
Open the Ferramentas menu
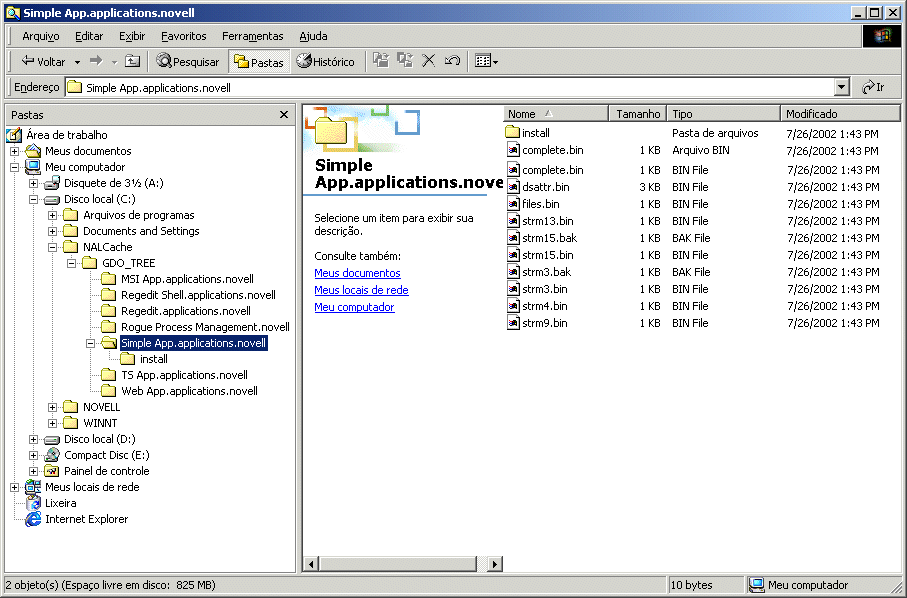[252, 36]
